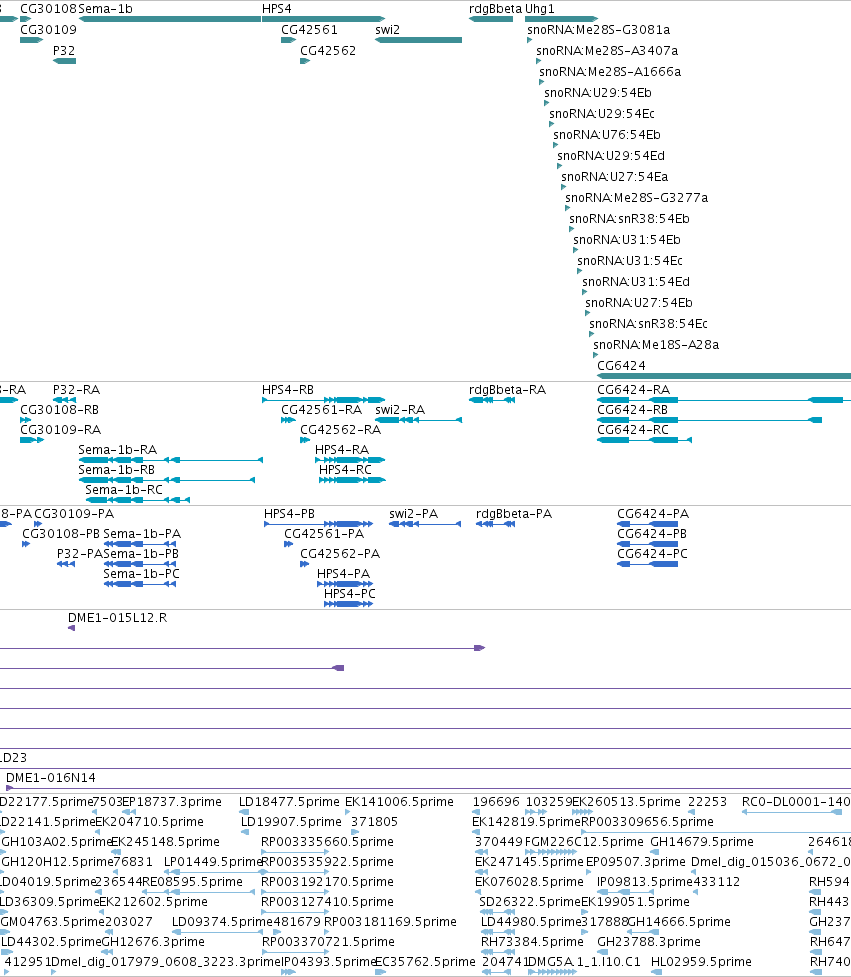The height and width of the screenshot is (977, 851).
Task: Select the Sema-1b-RC transcript label
Action: coord(124,490)
